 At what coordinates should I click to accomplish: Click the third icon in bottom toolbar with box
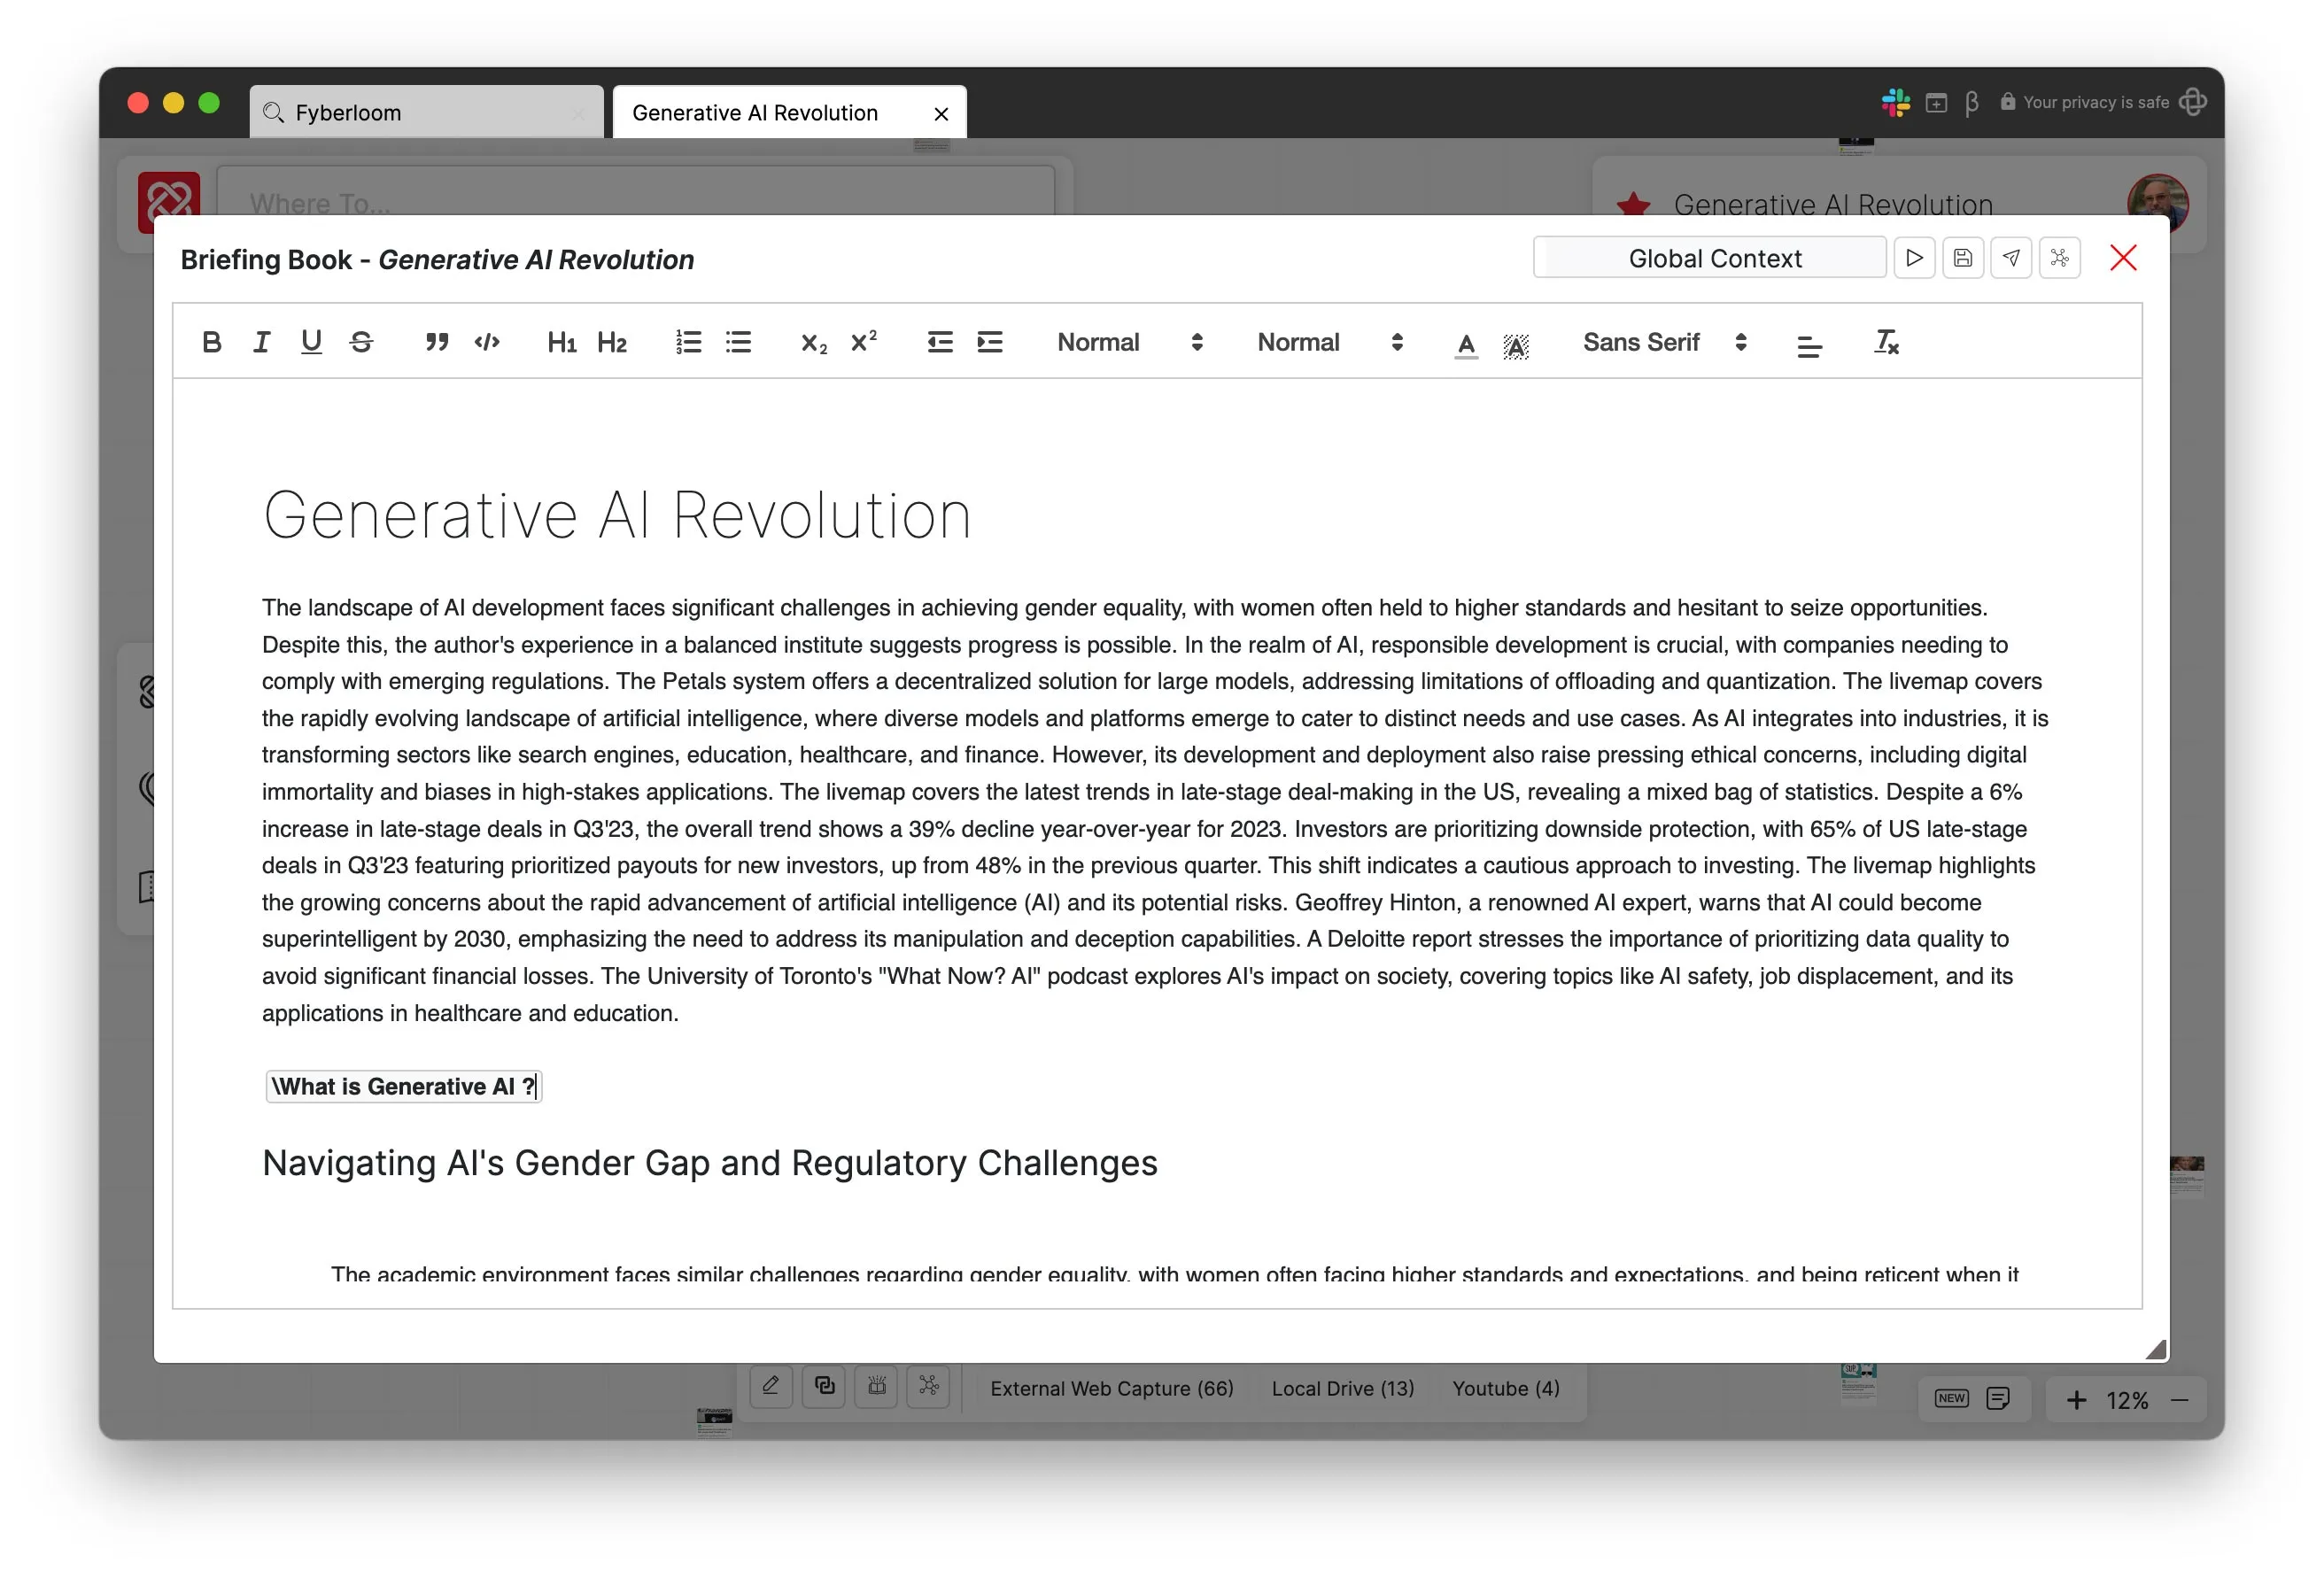click(x=876, y=1386)
